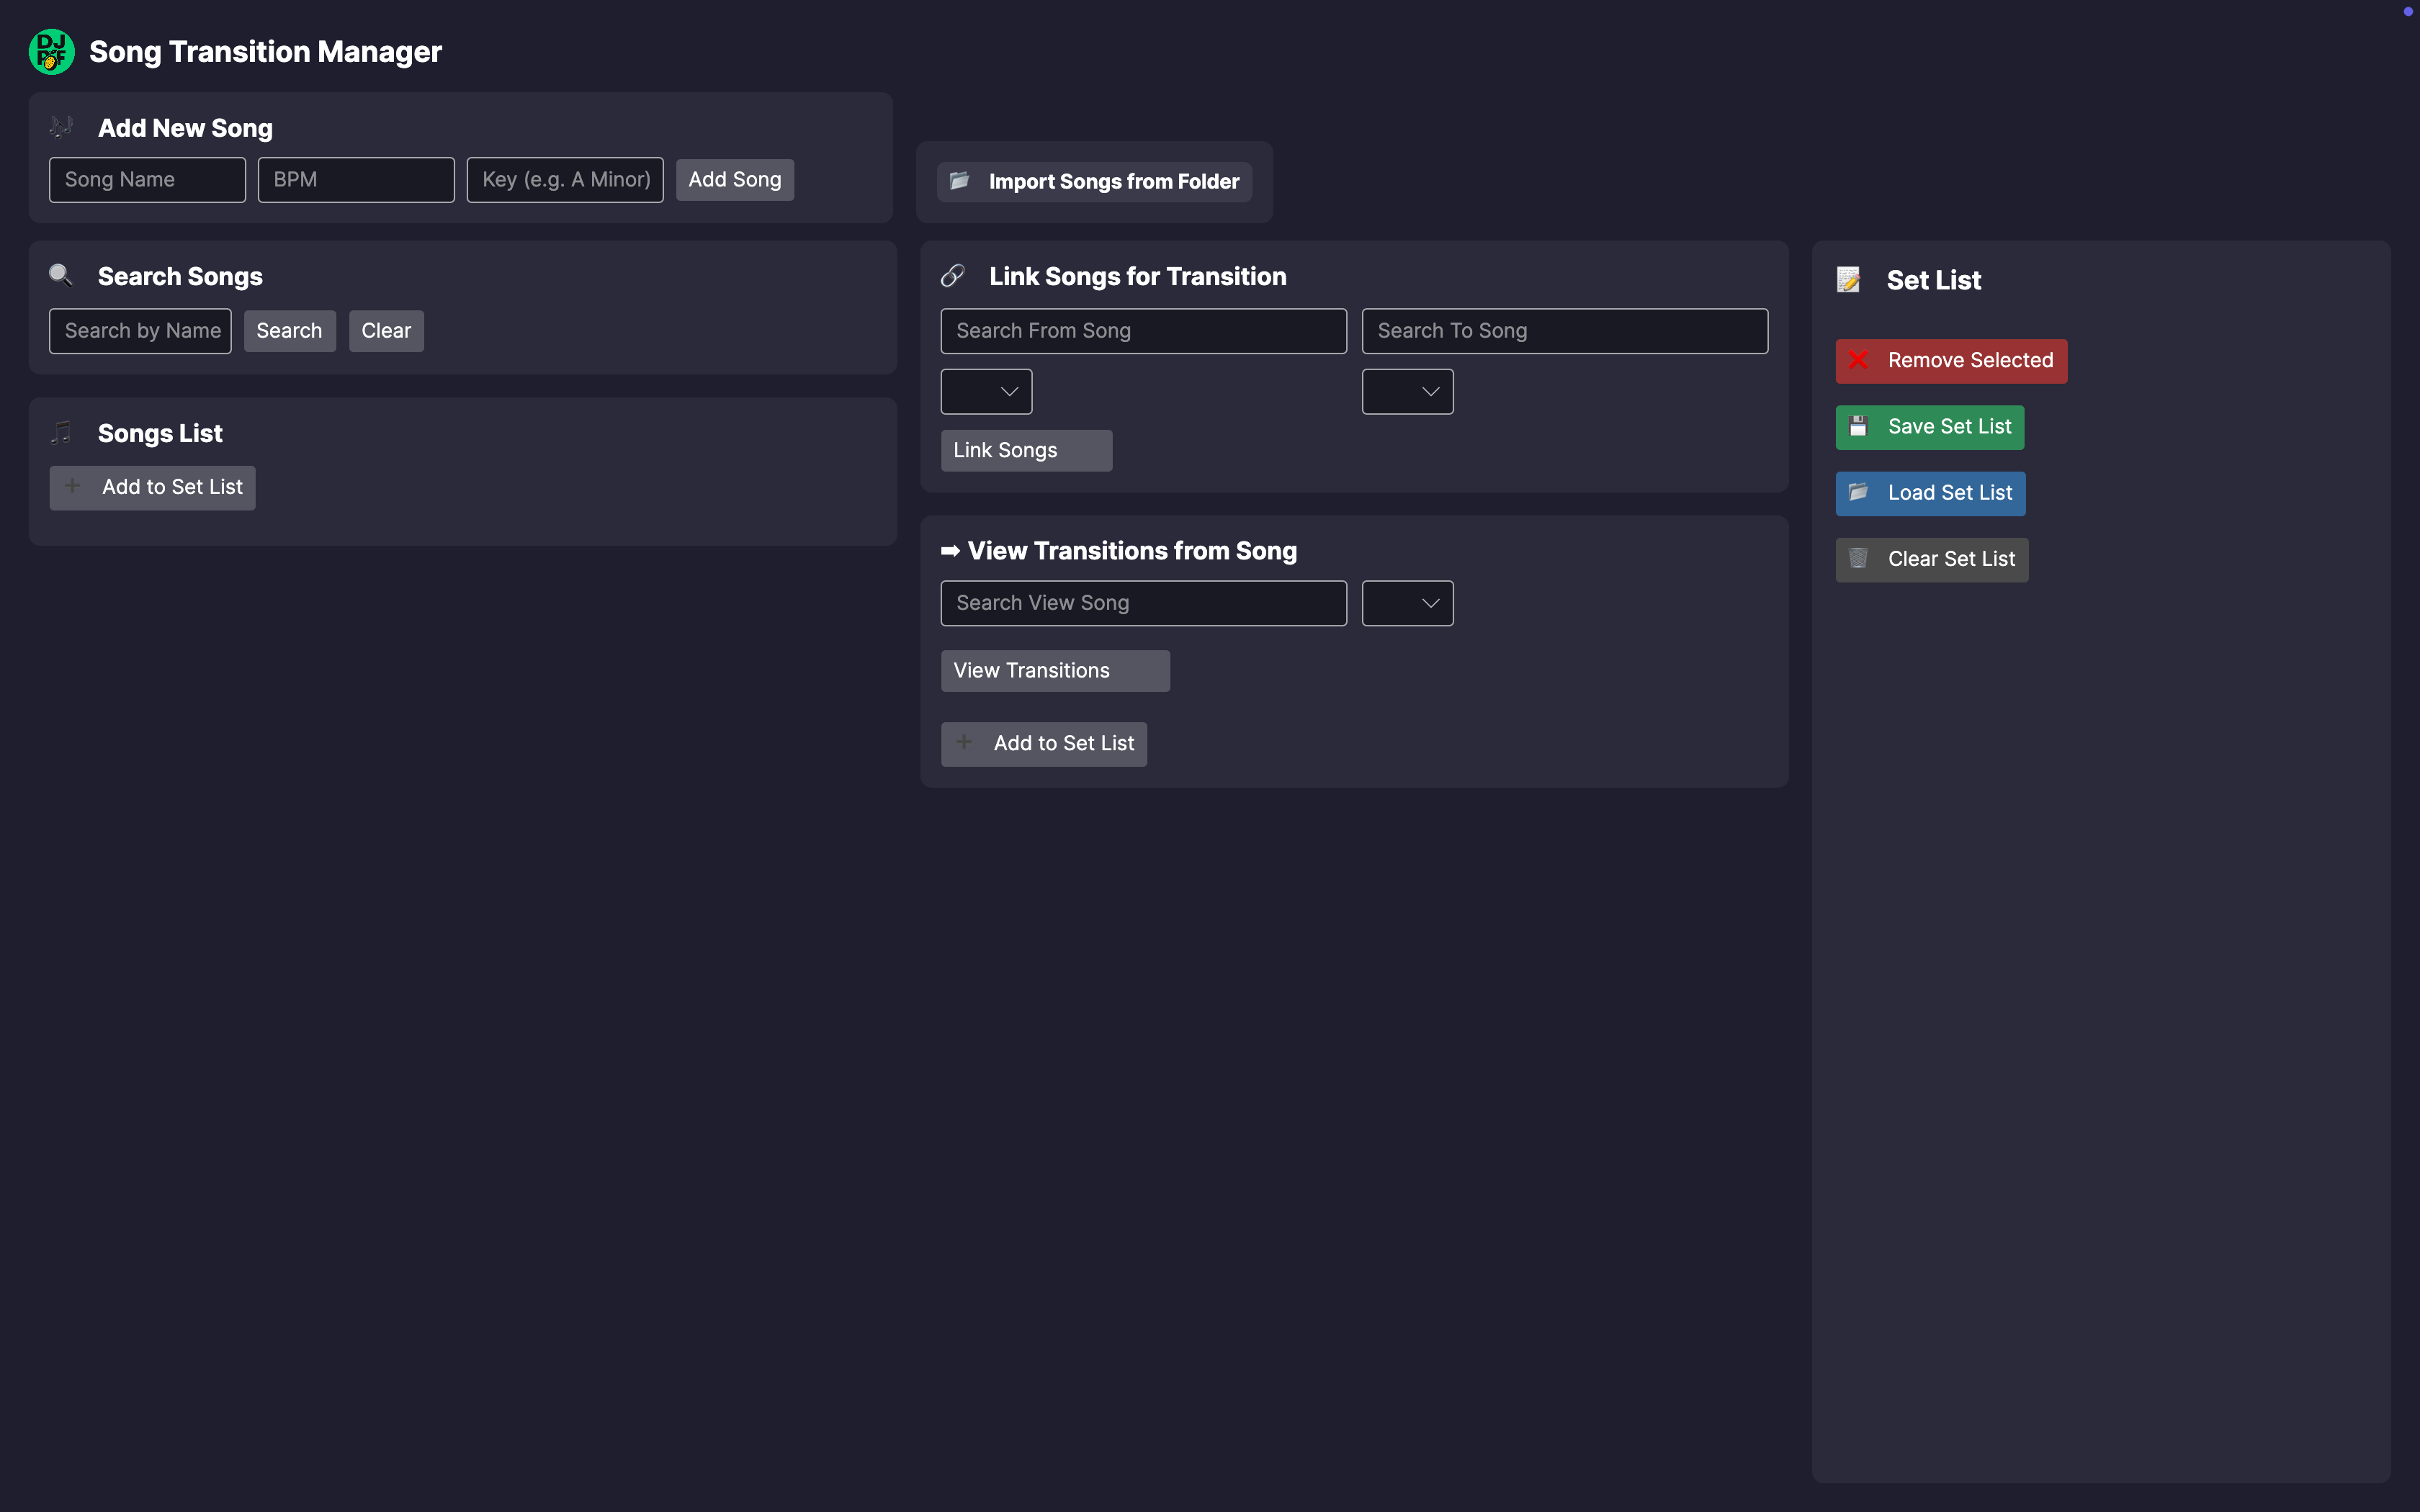Click the trash can icon on Clear Set List
The width and height of the screenshot is (2420, 1512).
1858,559
